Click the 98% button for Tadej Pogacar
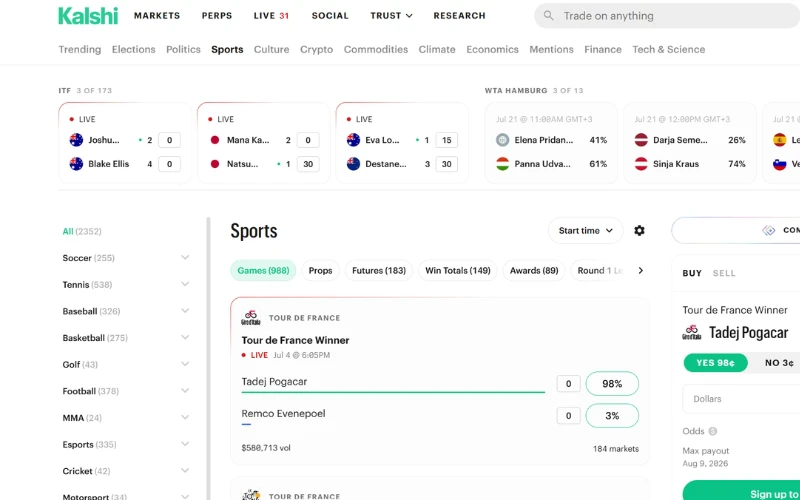The image size is (800, 500). click(x=612, y=384)
